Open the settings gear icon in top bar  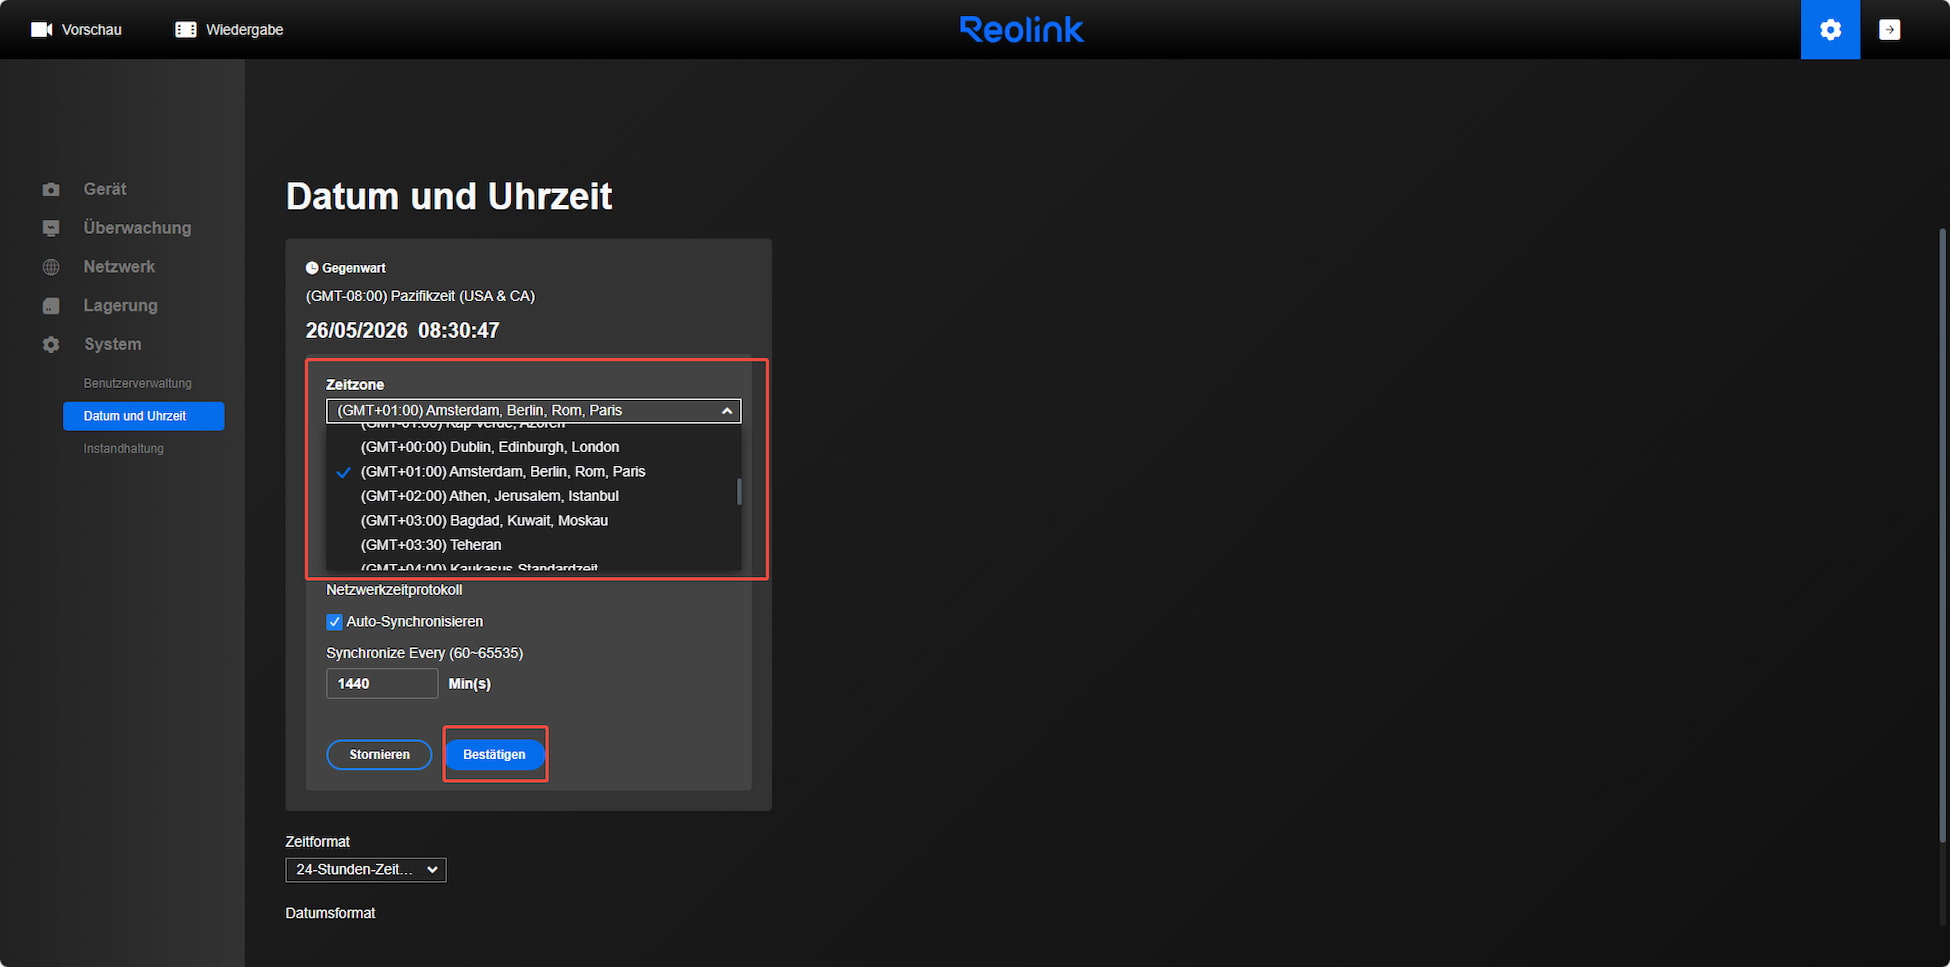(x=1830, y=30)
